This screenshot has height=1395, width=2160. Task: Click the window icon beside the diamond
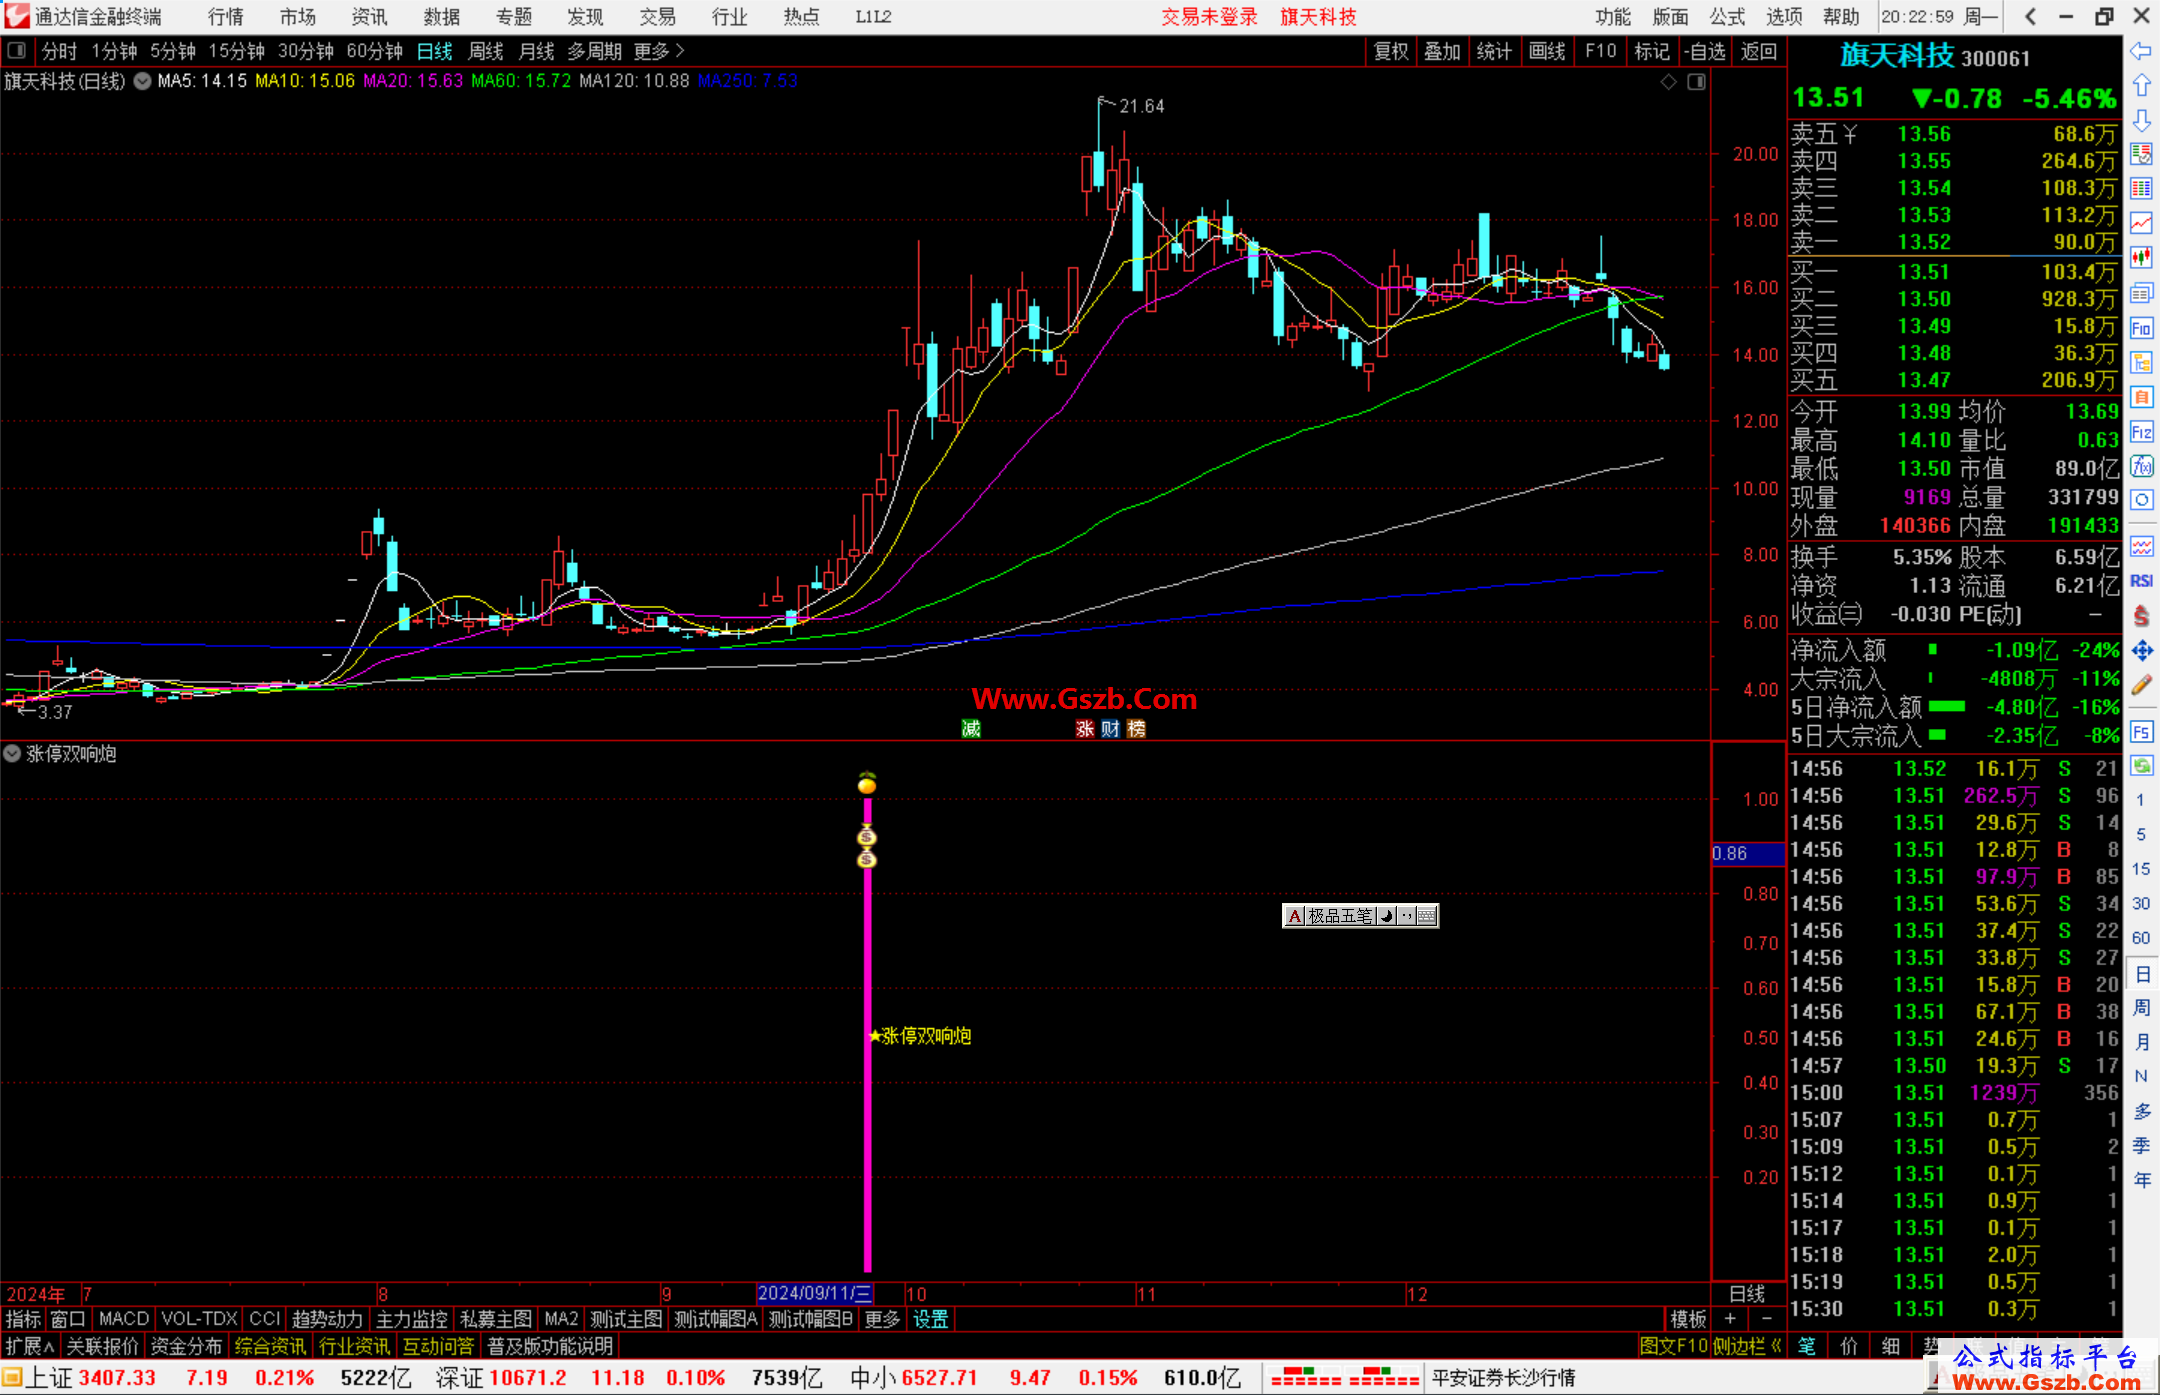(x=1696, y=82)
